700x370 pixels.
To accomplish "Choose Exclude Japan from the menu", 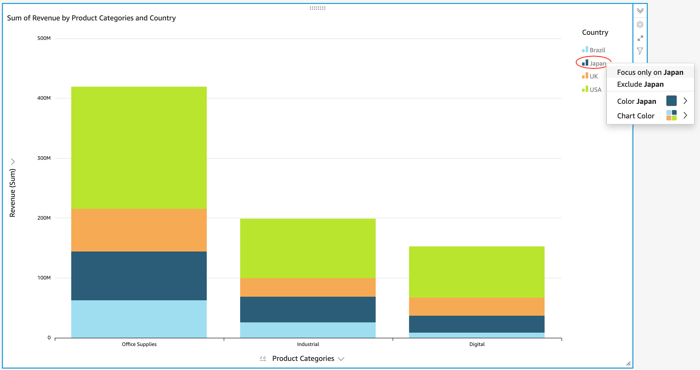I will click(x=650, y=84).
